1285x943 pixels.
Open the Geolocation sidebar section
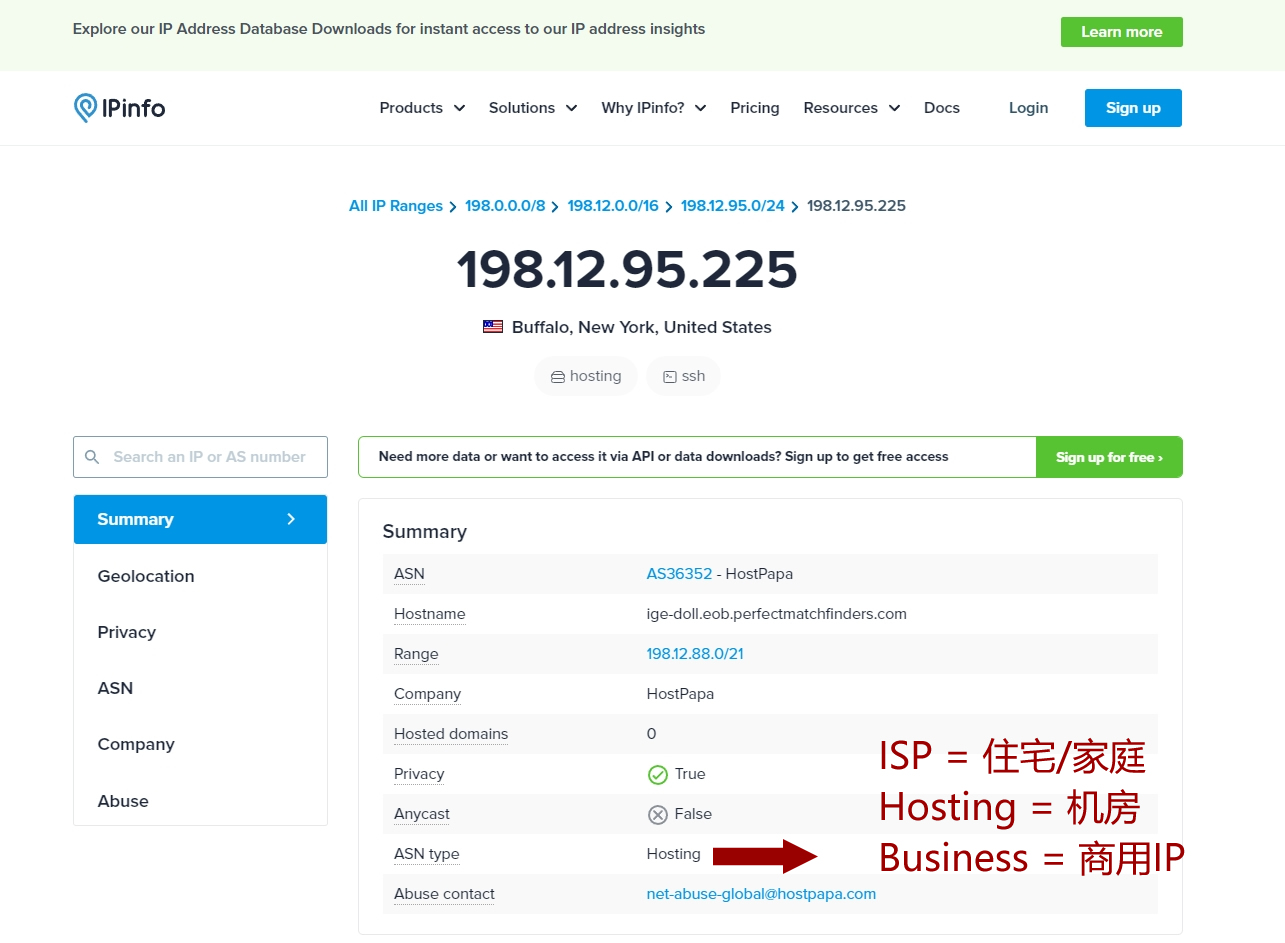pos(146,576)
